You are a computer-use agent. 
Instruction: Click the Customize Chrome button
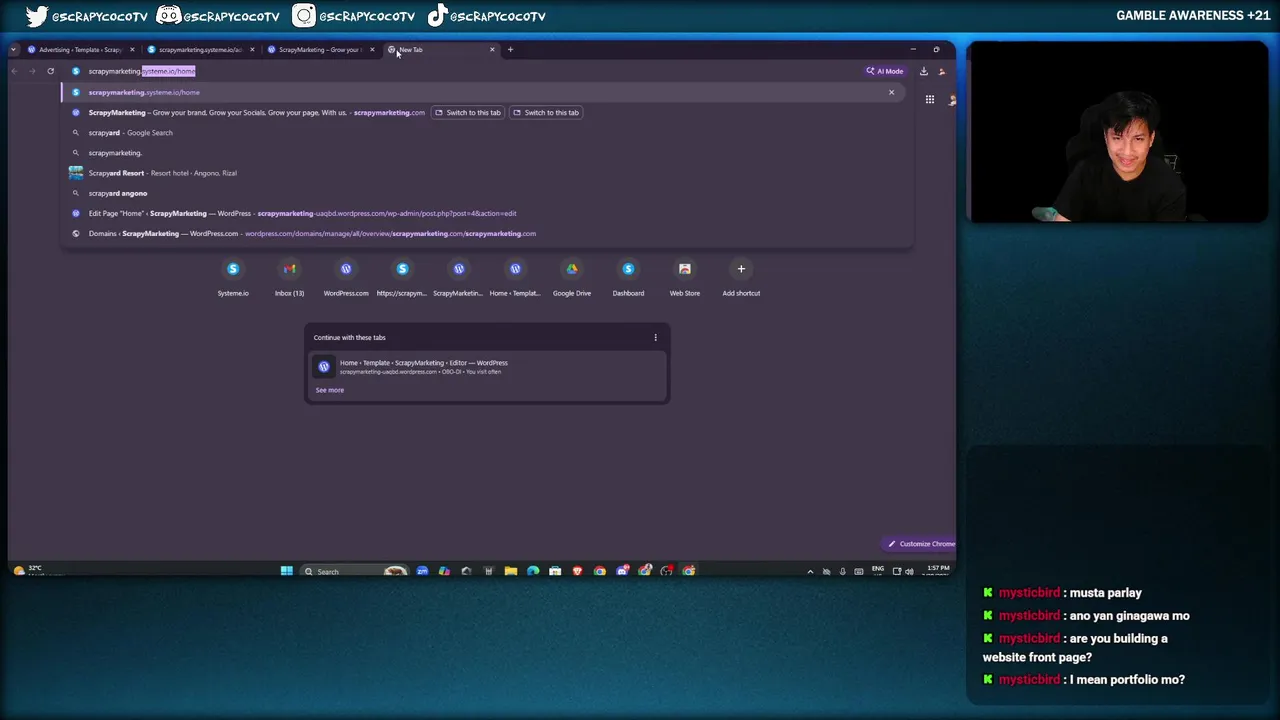[x=920, y=544]
